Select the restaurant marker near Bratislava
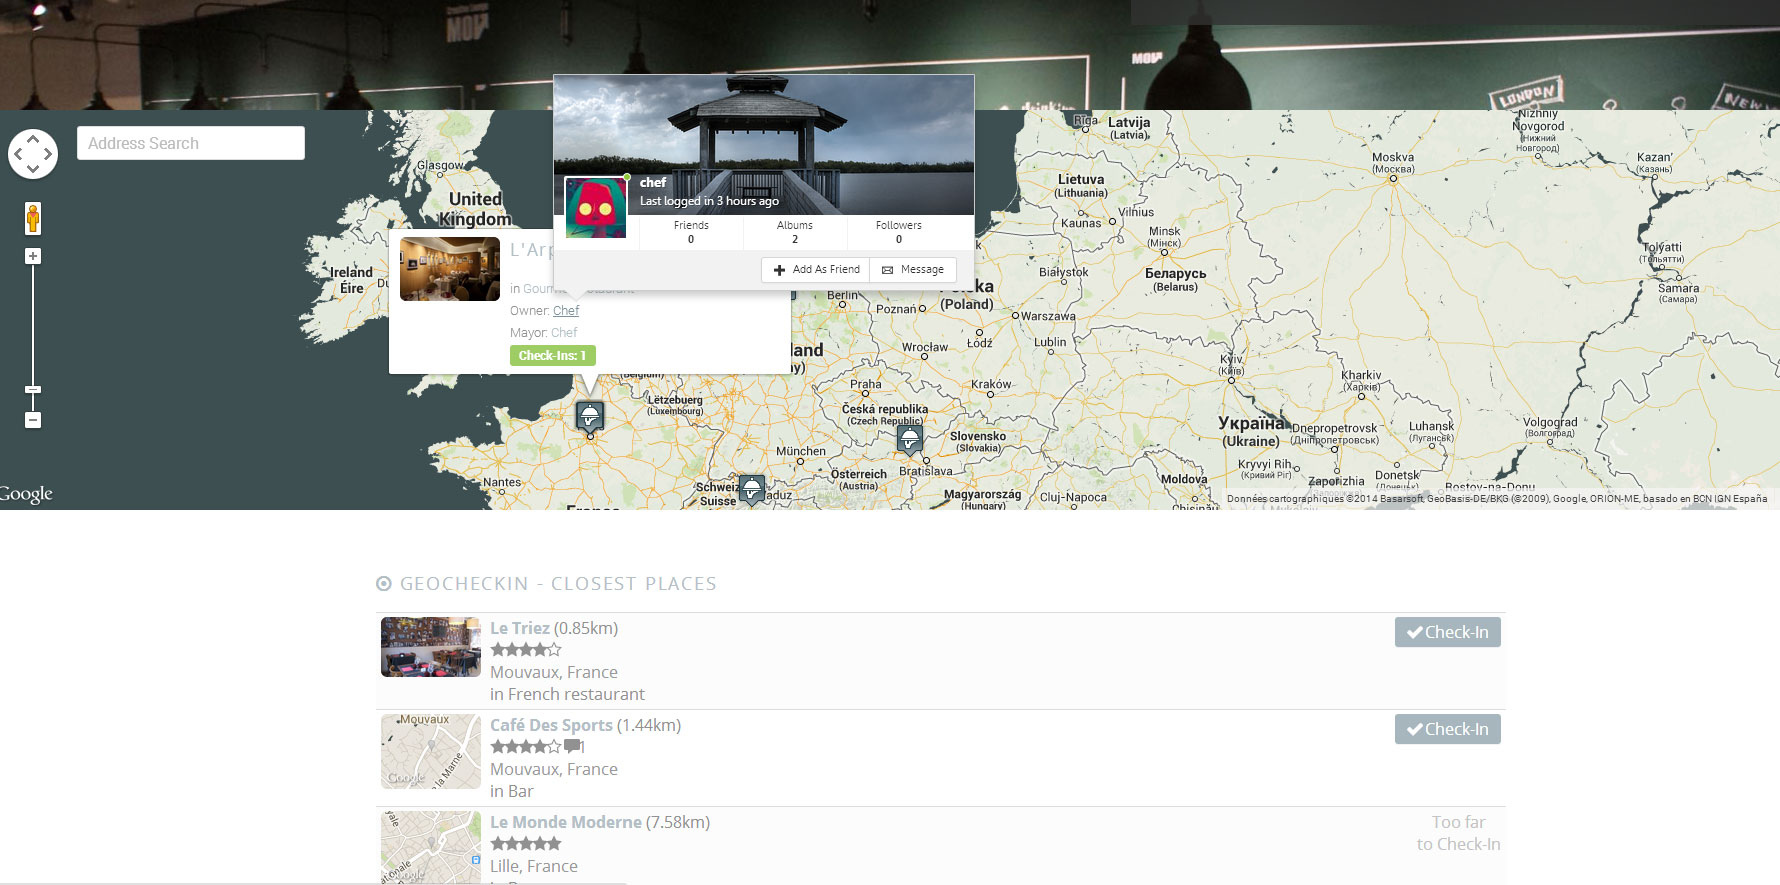This screenshot has height=885, width=1780. pos(909,439)
